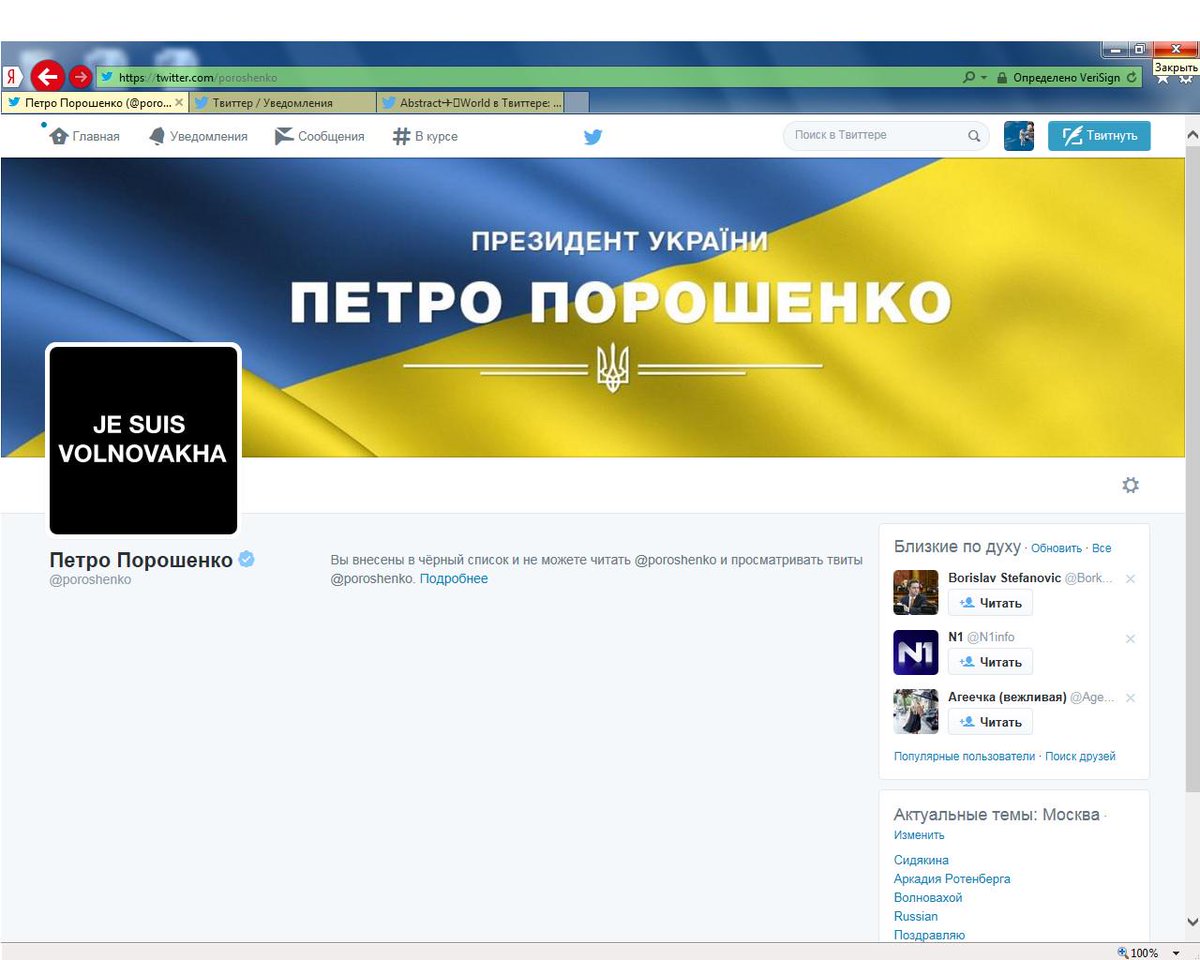1200x960 pixels.
Task: Open Сообщения messages in Twitter nav
Action: click(x=320, y=136)
